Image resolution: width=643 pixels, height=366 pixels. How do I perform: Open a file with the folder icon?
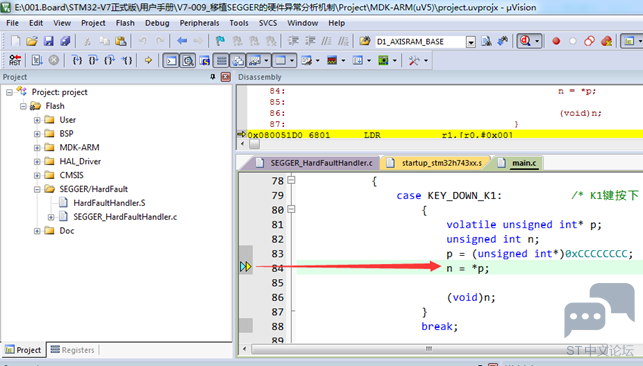coord(32,41)
